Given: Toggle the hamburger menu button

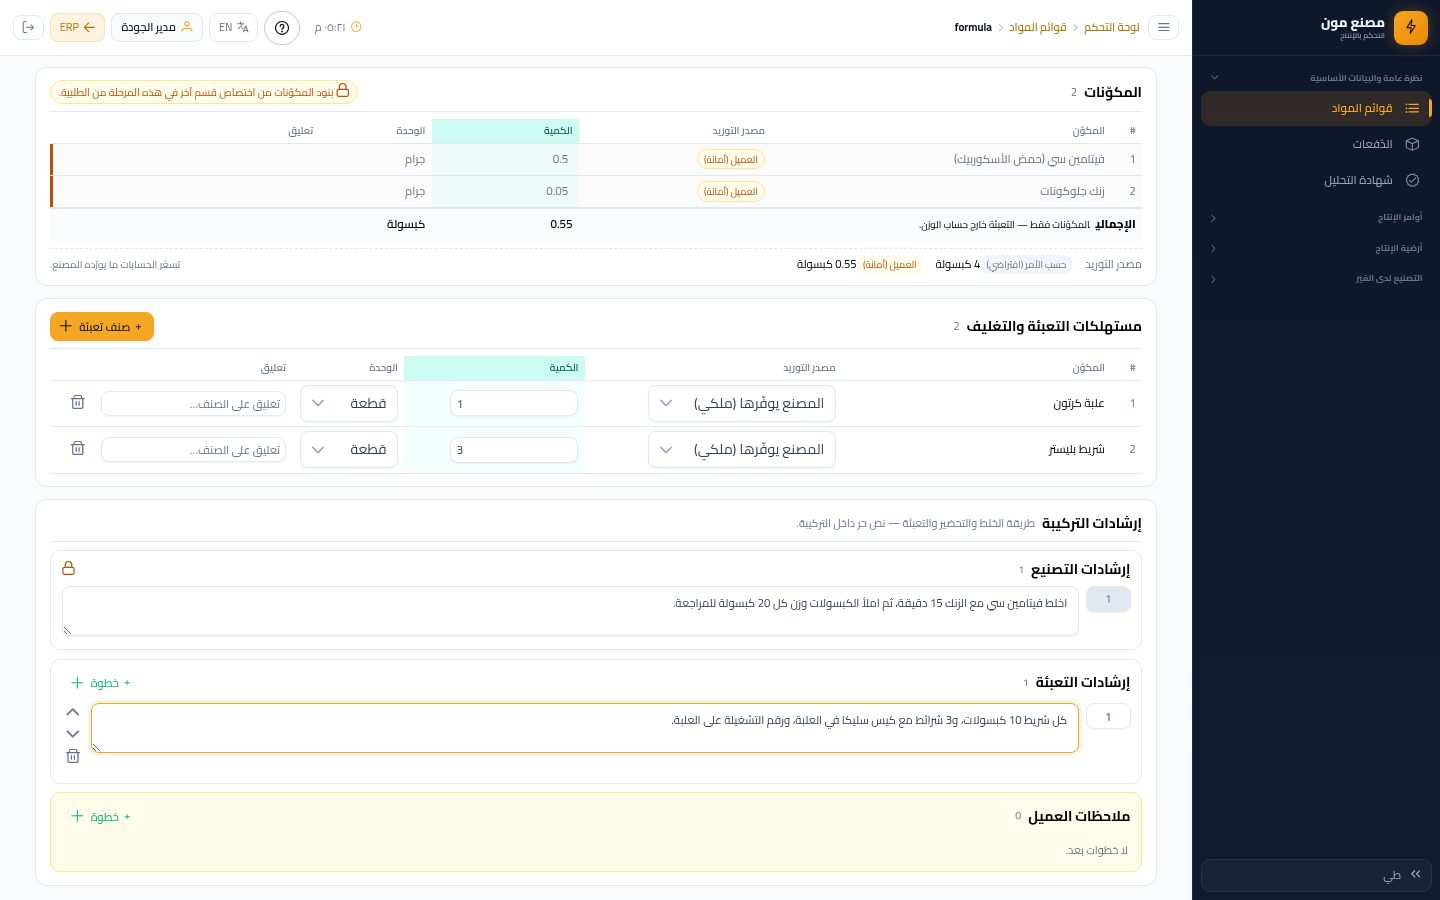Looking at the screenshot, I should tap(1163, 27).
